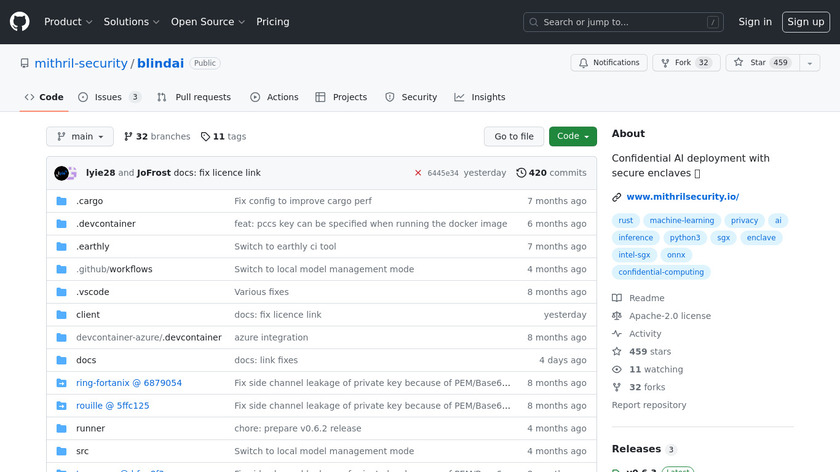The width and height of the screenshot is (840, 472).
Task: Star the blindai repository
Action: (759, 63)
